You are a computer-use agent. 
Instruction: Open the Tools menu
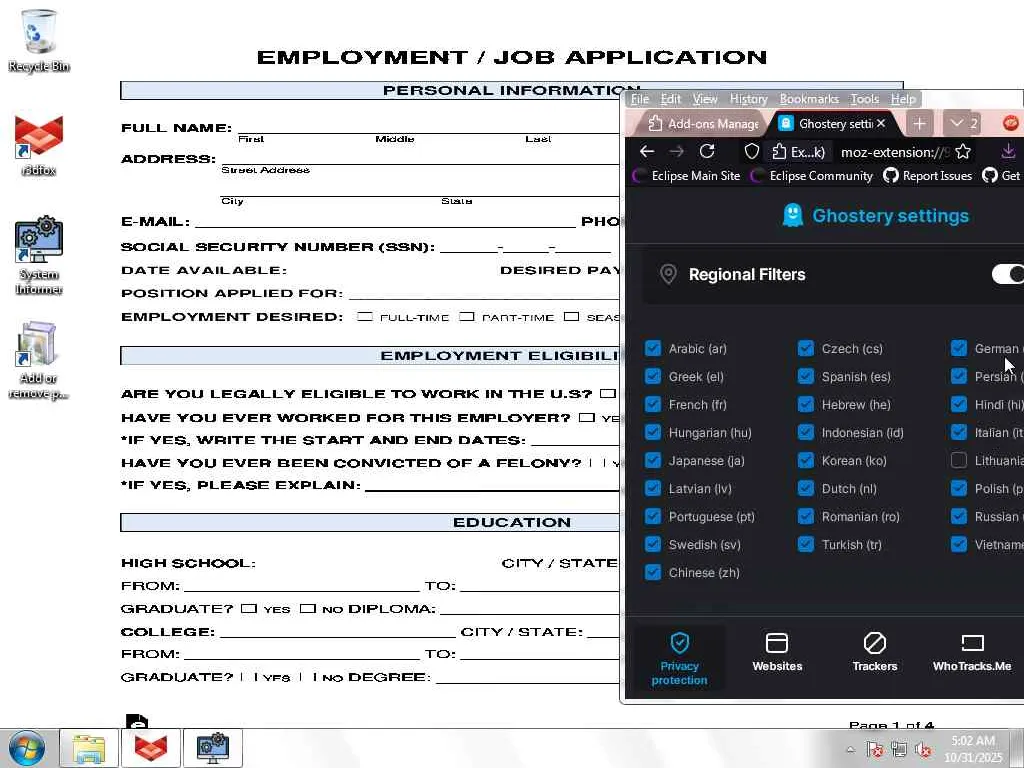click(864, 99)
